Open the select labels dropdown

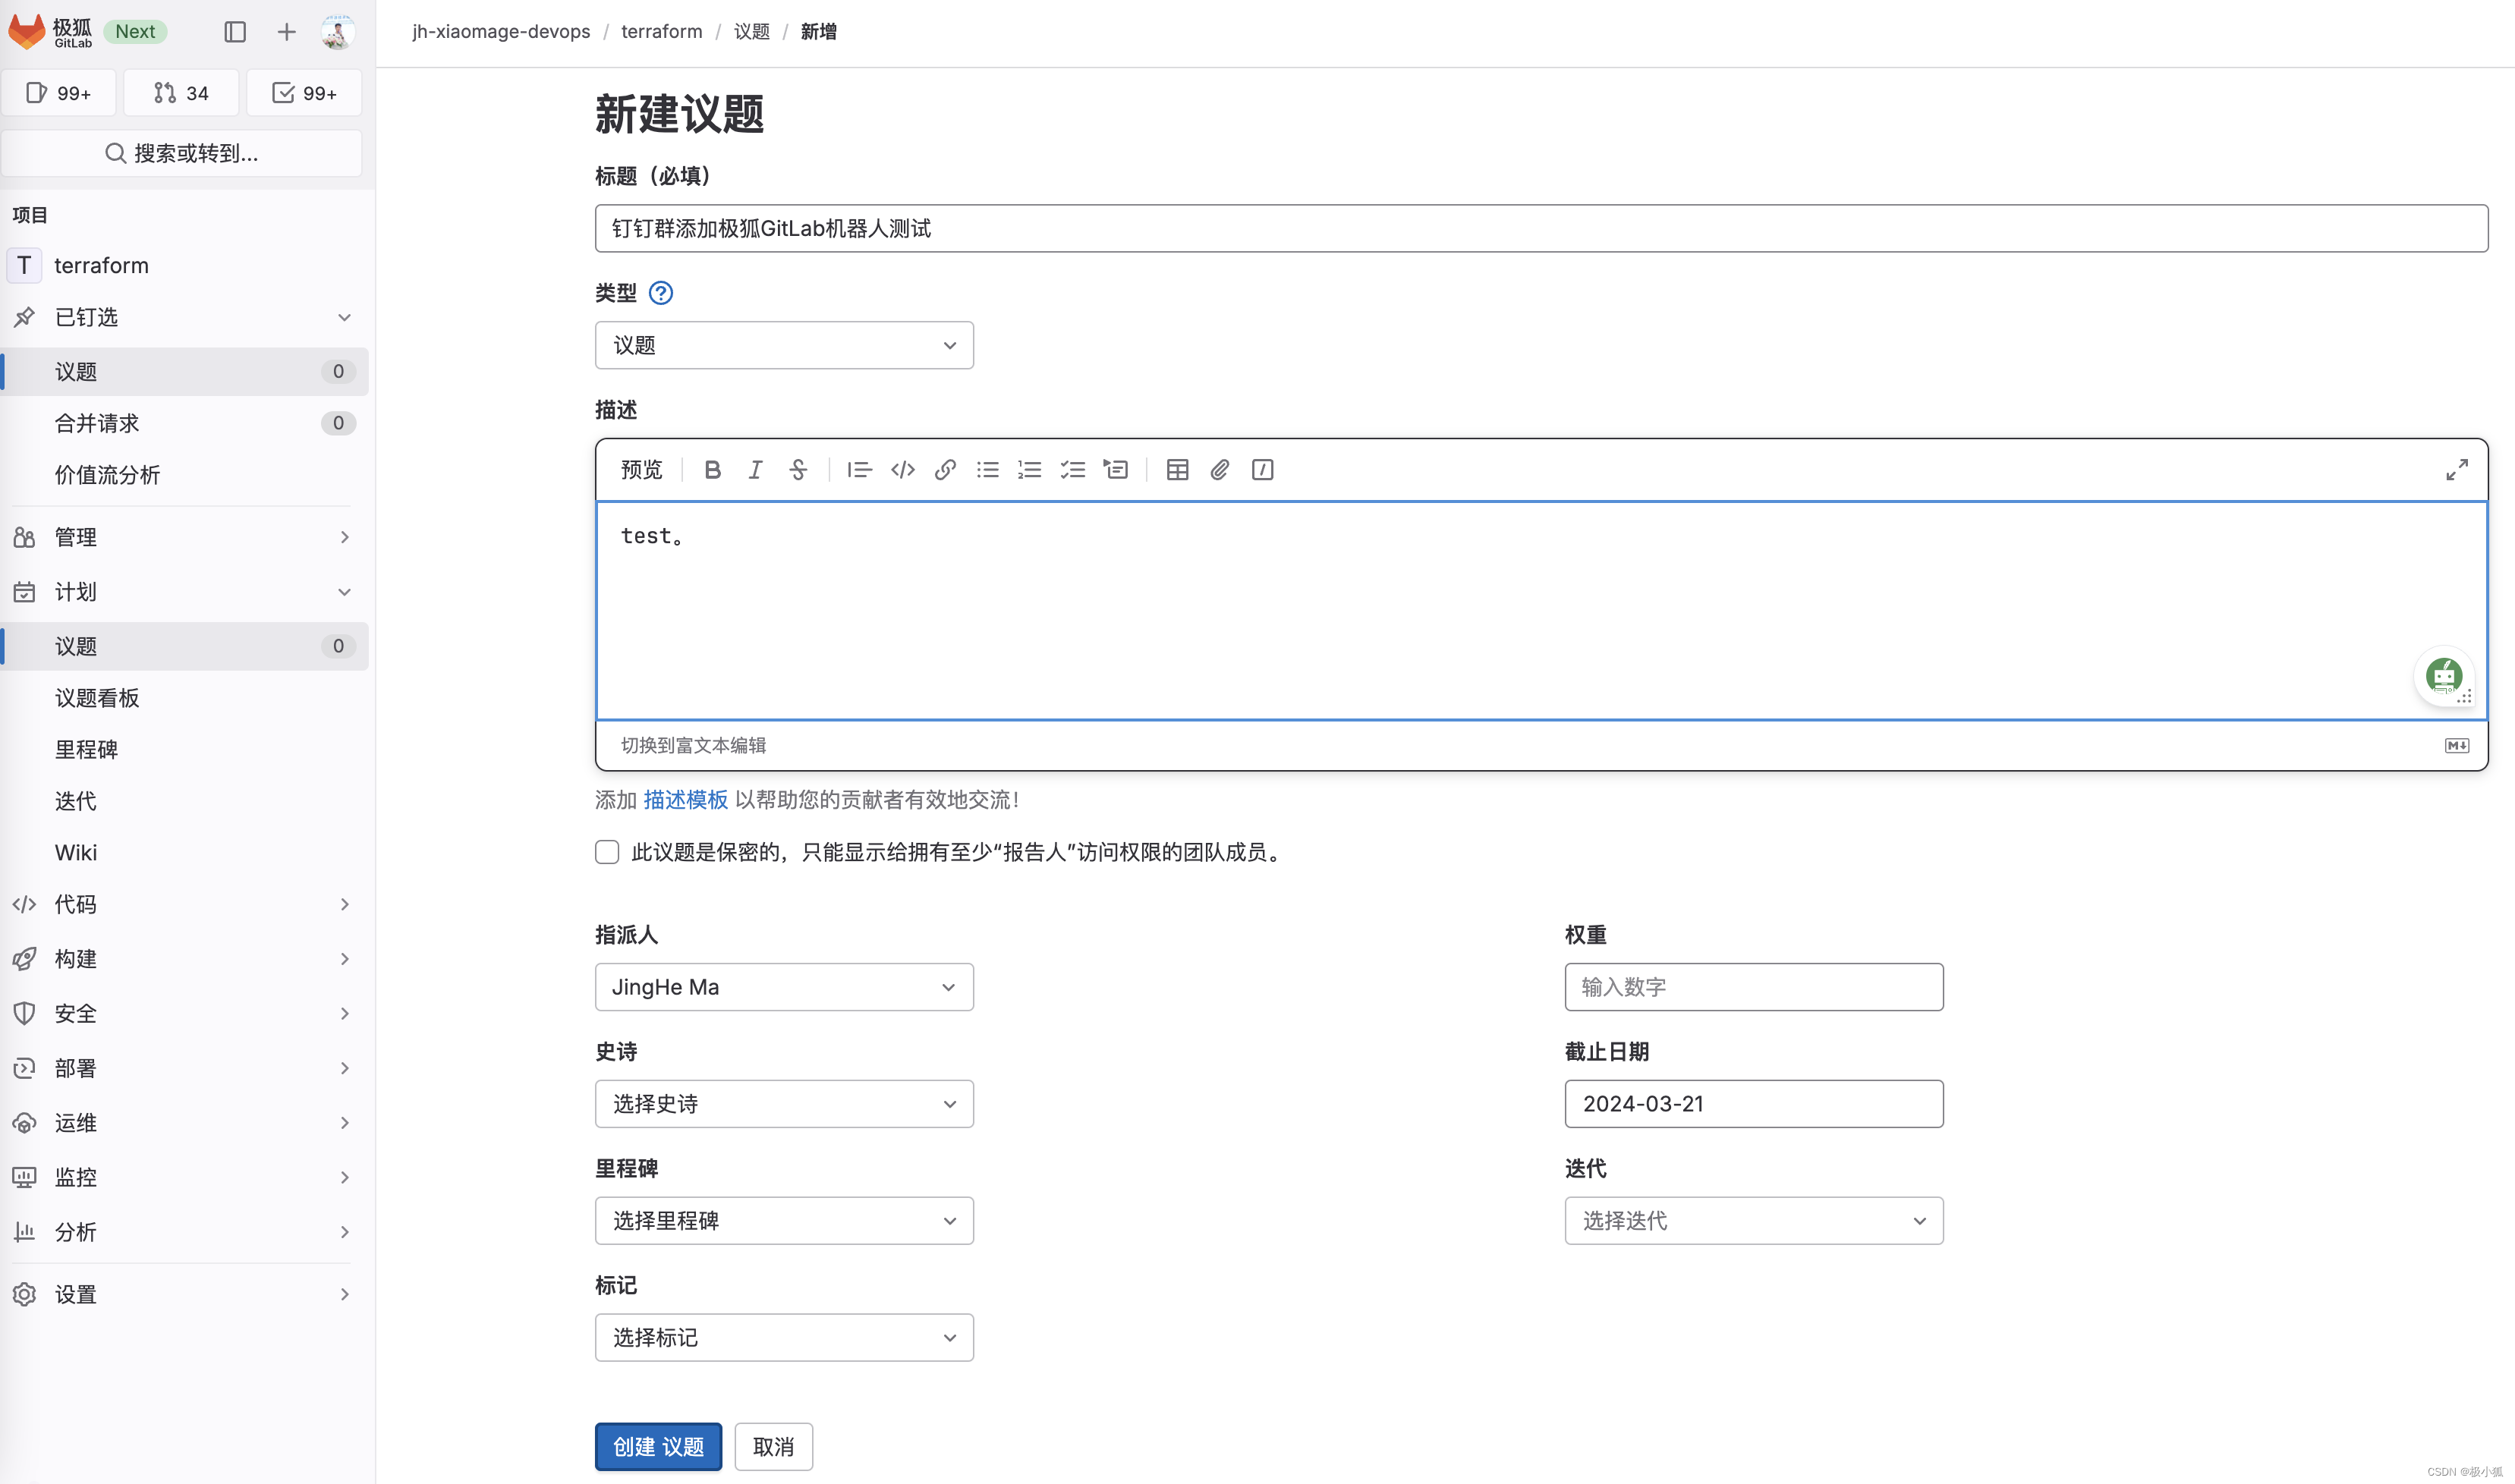coord(784,1338)
